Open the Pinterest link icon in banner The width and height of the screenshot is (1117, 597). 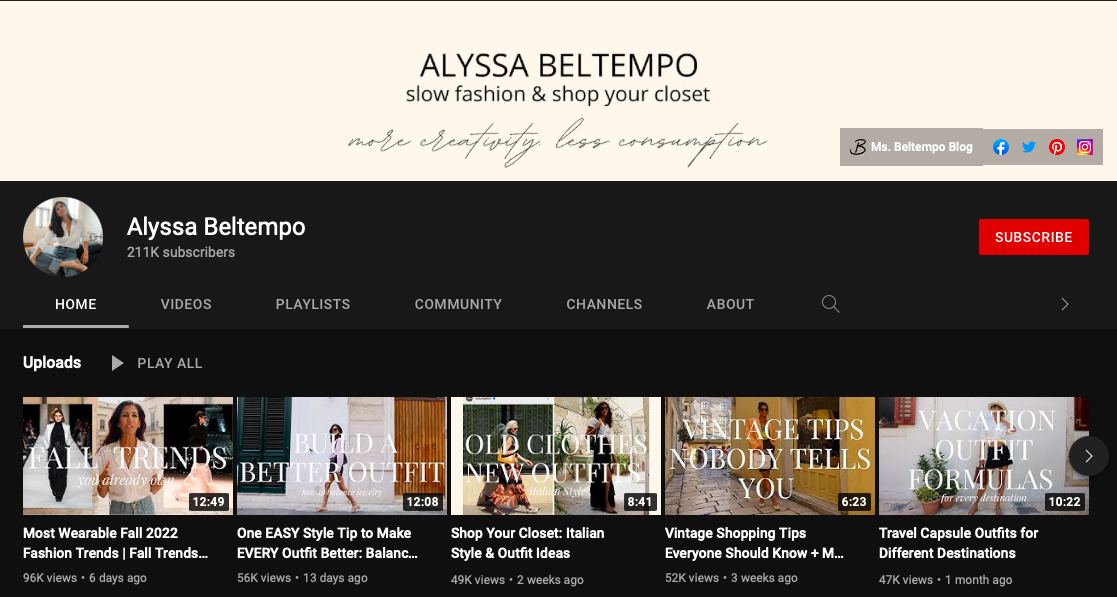1056,147
